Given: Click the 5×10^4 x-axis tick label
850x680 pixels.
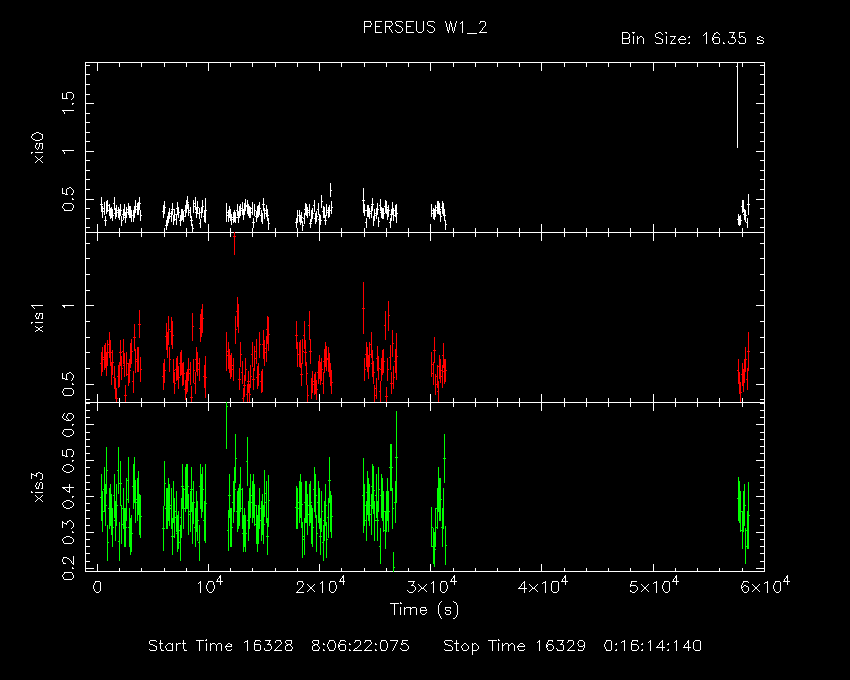Looking at the screenshot, I should click(654, 586).
